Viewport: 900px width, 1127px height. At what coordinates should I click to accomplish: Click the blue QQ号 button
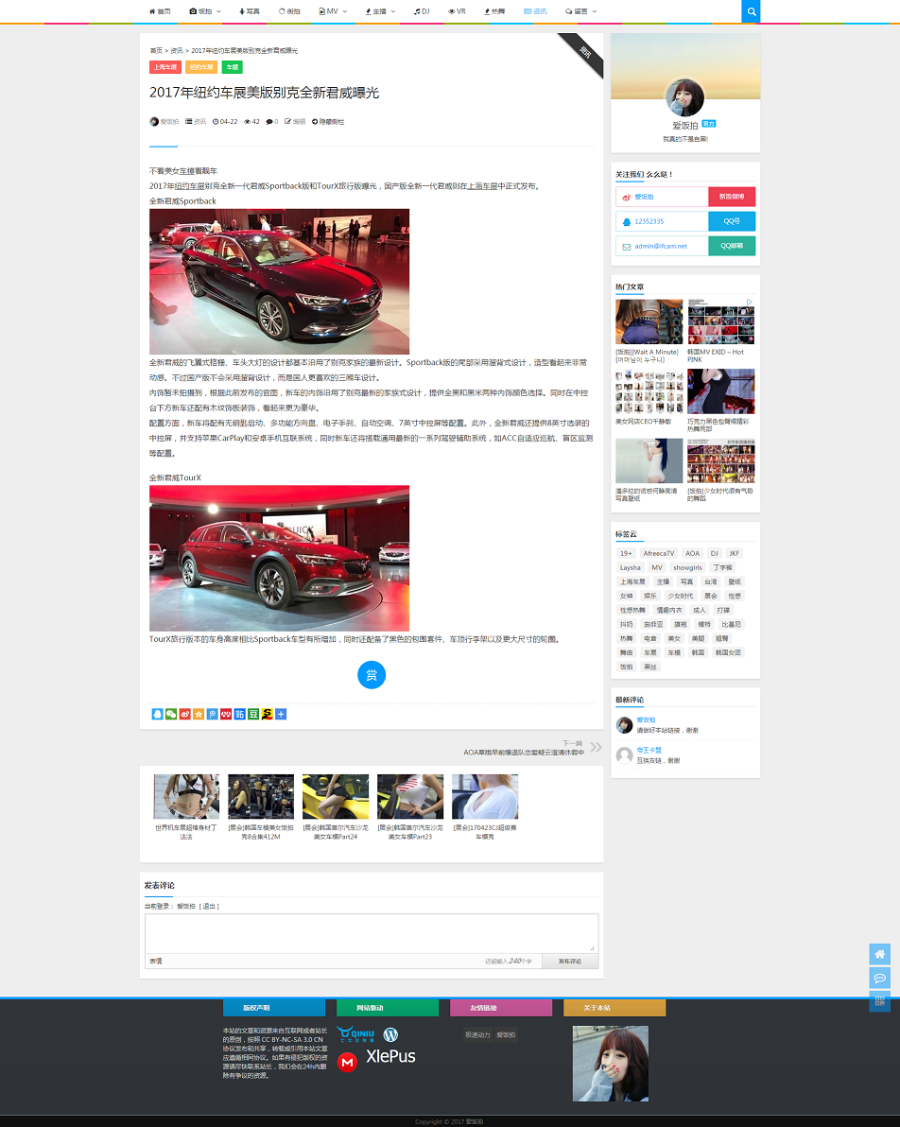(732, 221)
